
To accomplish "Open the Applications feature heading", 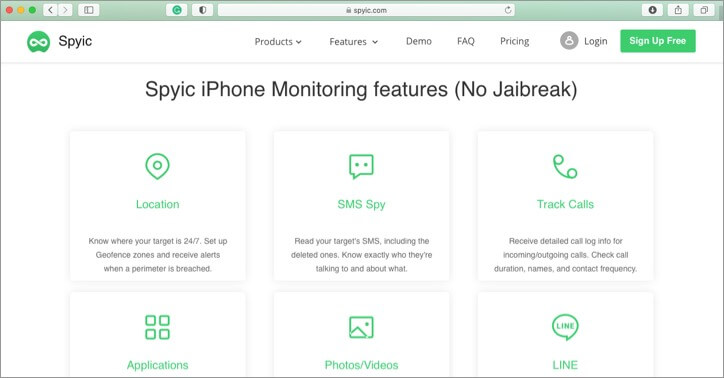I will (157, 365).
